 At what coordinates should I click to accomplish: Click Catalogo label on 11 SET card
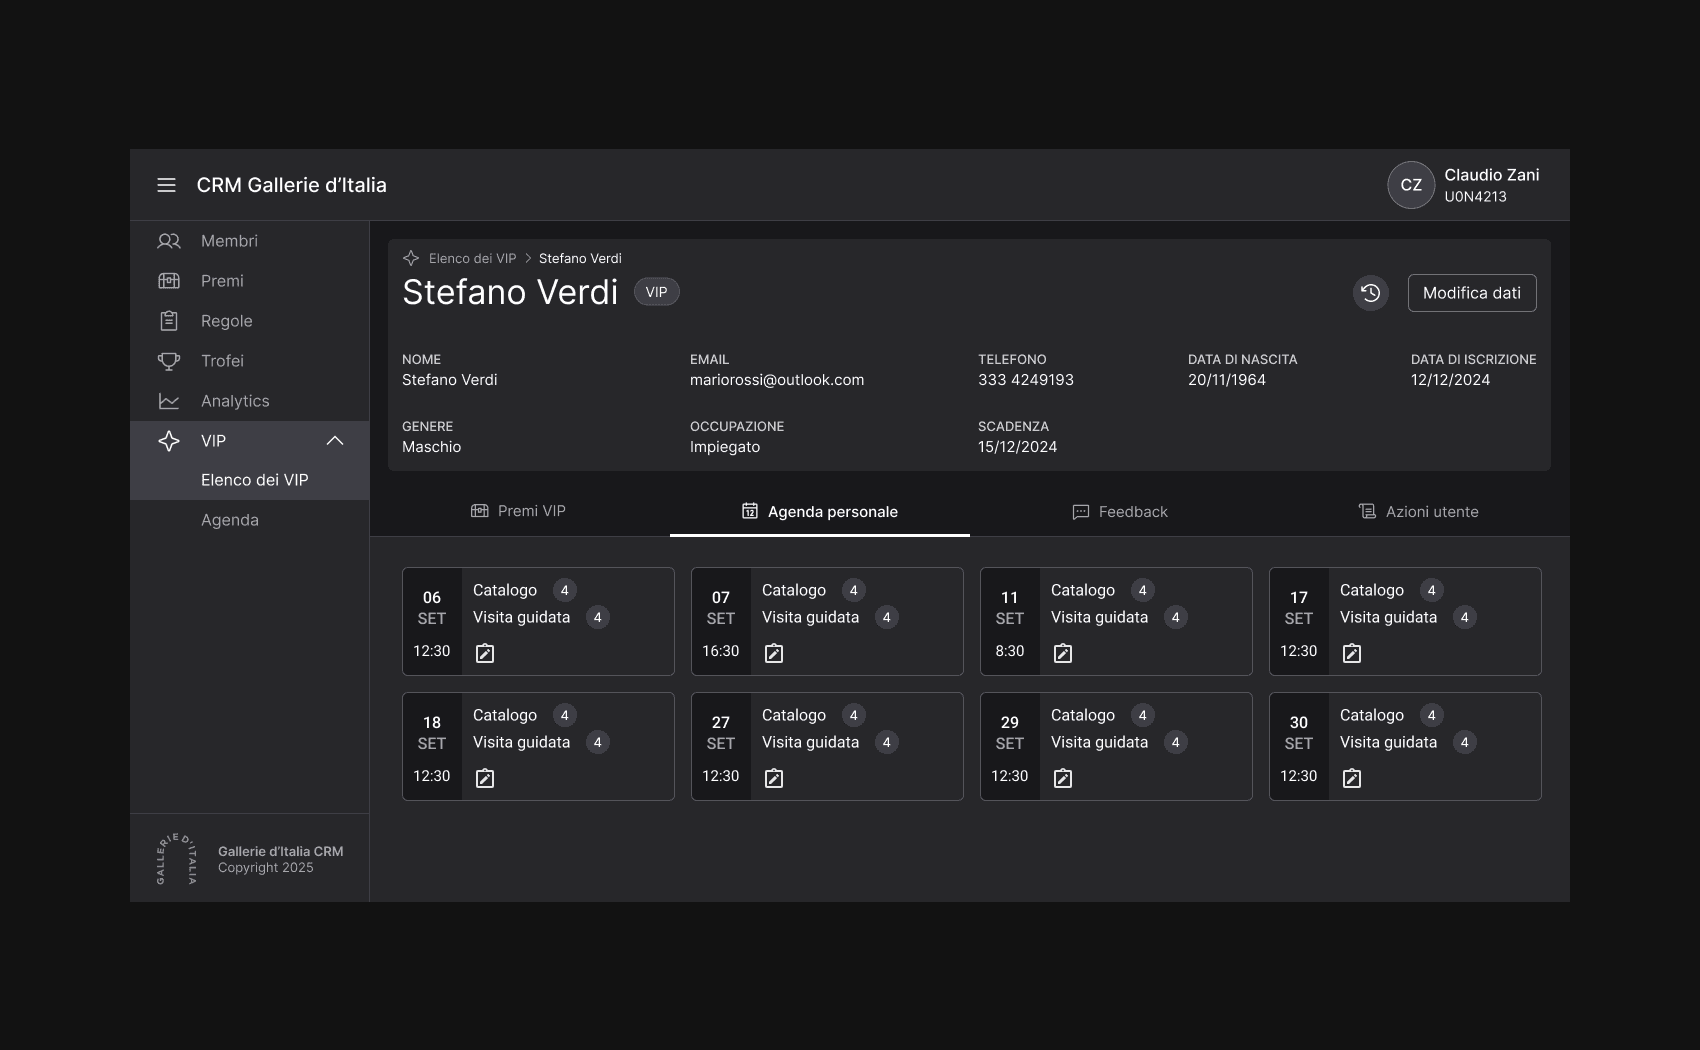1083,590
